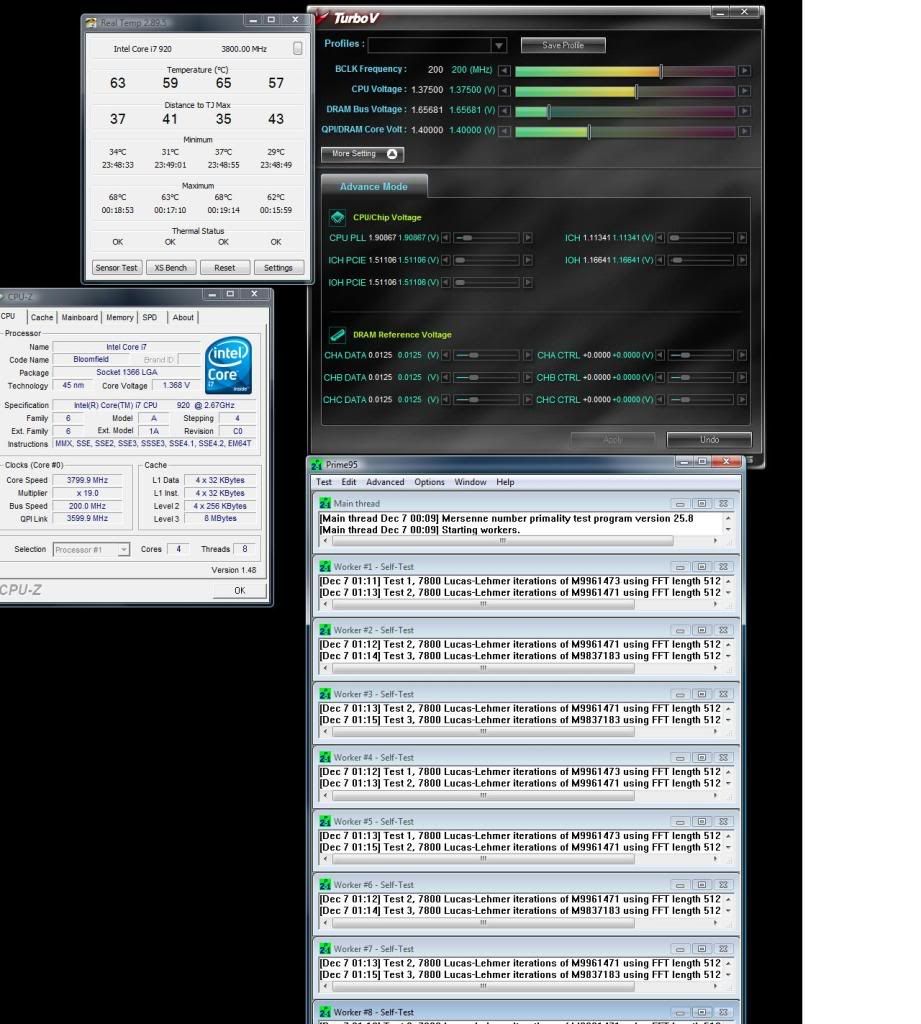Screen dimensions: 921x1024
Task: Switch to SPD tab in CPU-Z
Action: pos(150,317)
